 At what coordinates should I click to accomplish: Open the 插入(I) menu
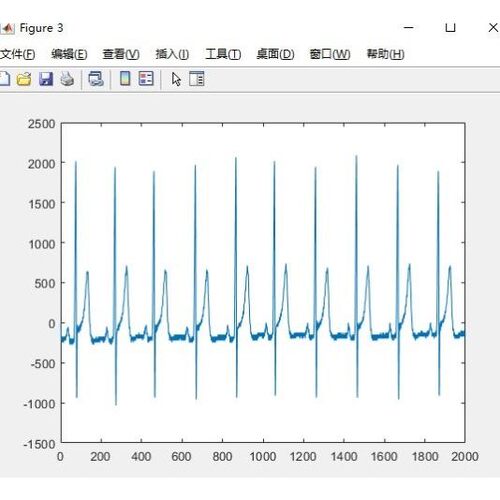[172, 54]
